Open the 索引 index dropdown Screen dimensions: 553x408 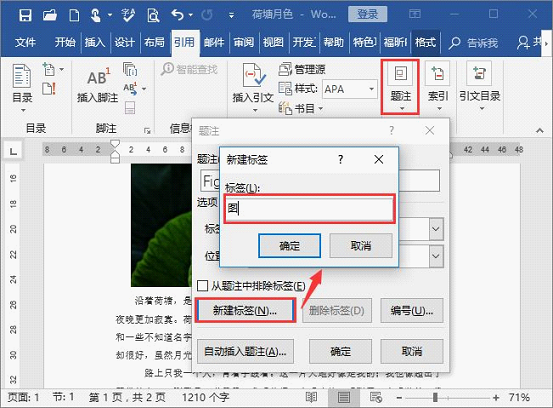[438, 87]
